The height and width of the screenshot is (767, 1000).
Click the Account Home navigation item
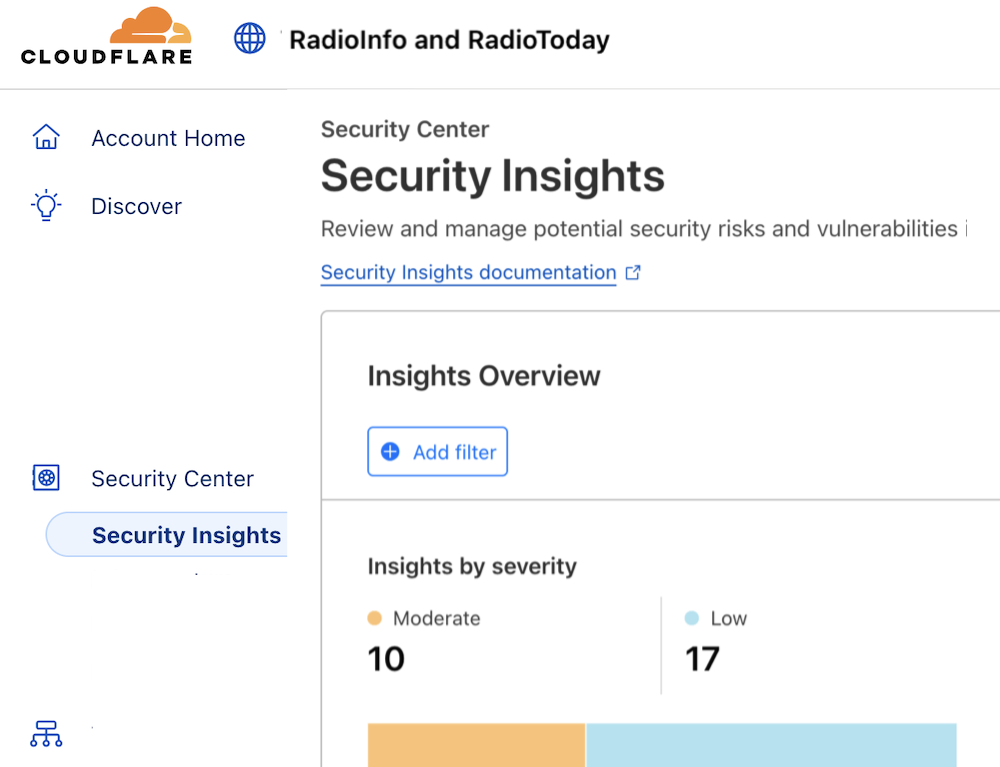[167, 138]
